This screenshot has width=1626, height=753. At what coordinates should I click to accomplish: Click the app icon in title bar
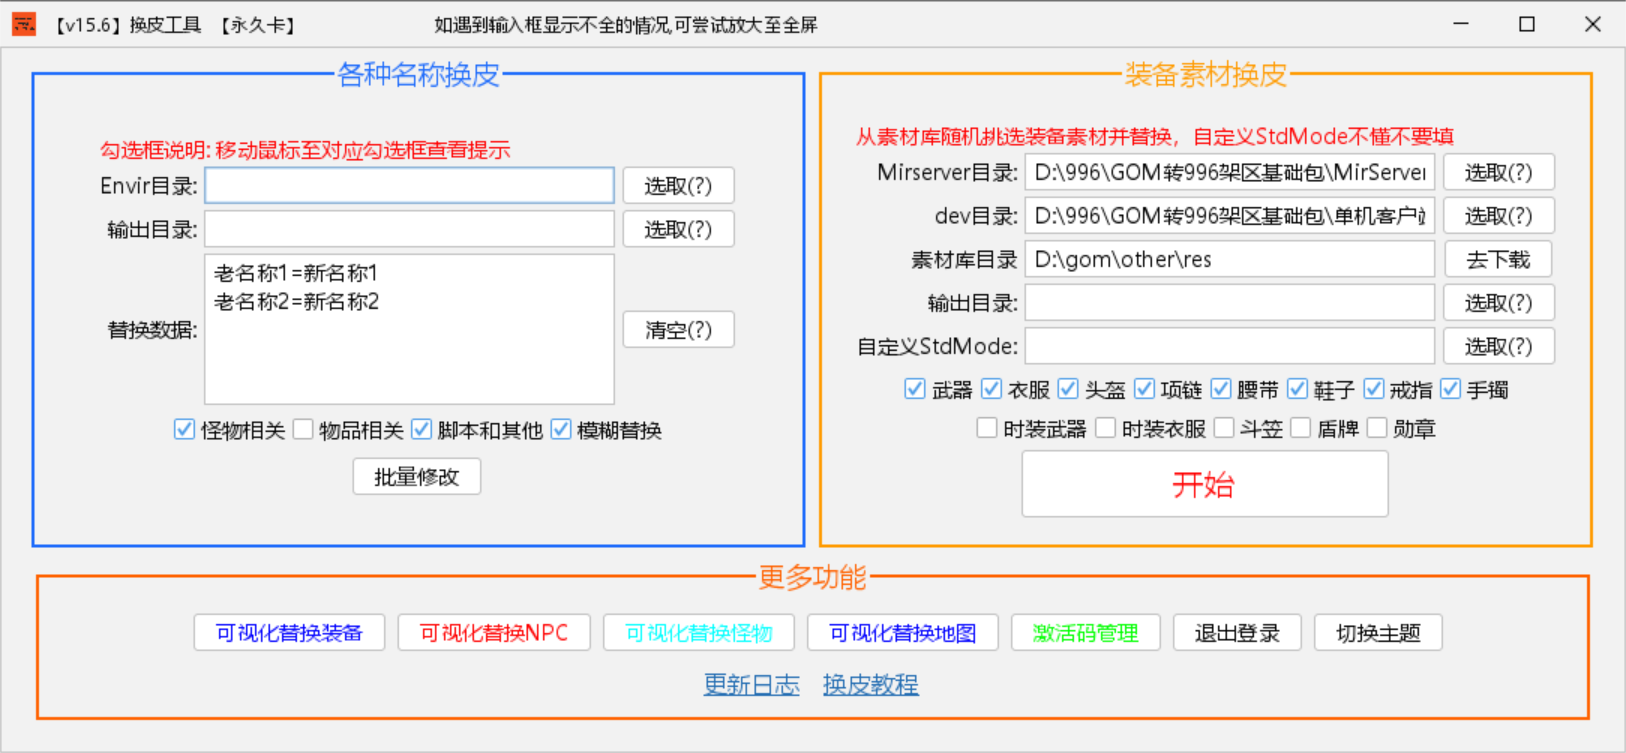click(x=23, y=24)
